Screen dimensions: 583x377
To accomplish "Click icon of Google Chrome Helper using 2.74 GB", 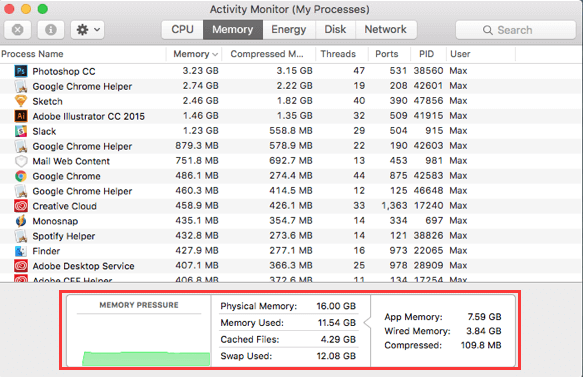I will tap(21, 86).
